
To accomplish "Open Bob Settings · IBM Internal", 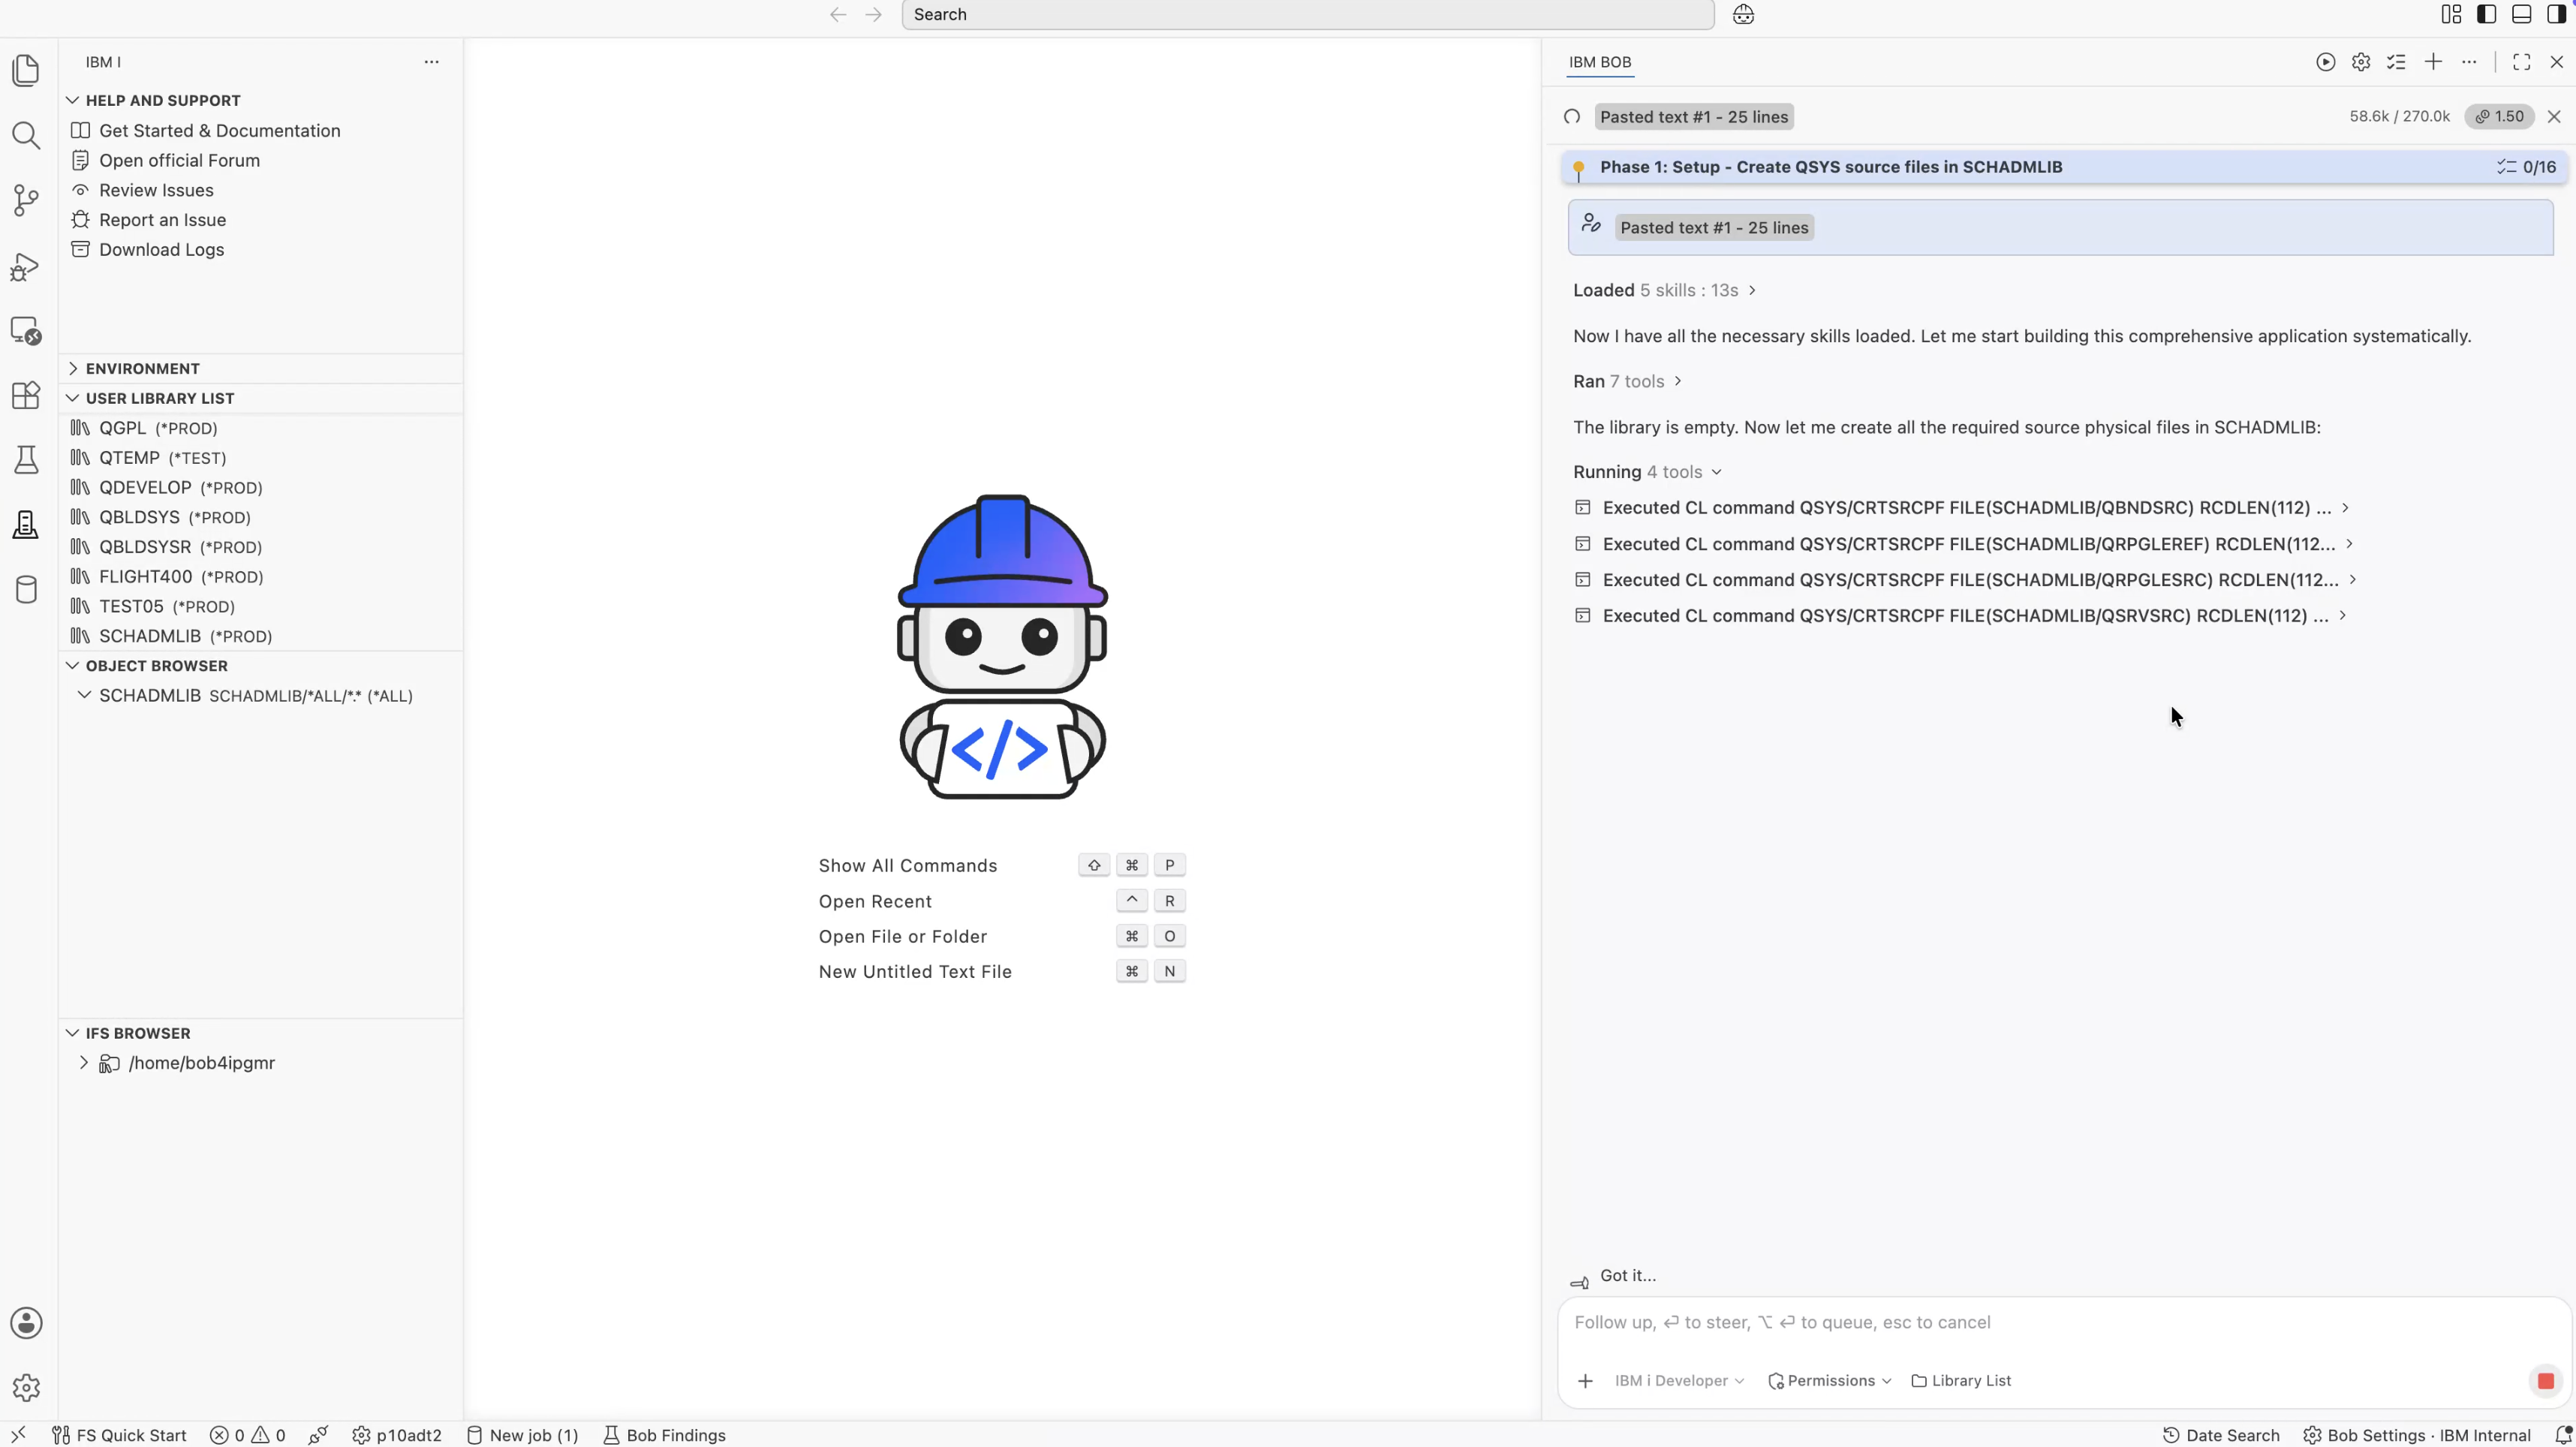I will tap(2417, 1435).
